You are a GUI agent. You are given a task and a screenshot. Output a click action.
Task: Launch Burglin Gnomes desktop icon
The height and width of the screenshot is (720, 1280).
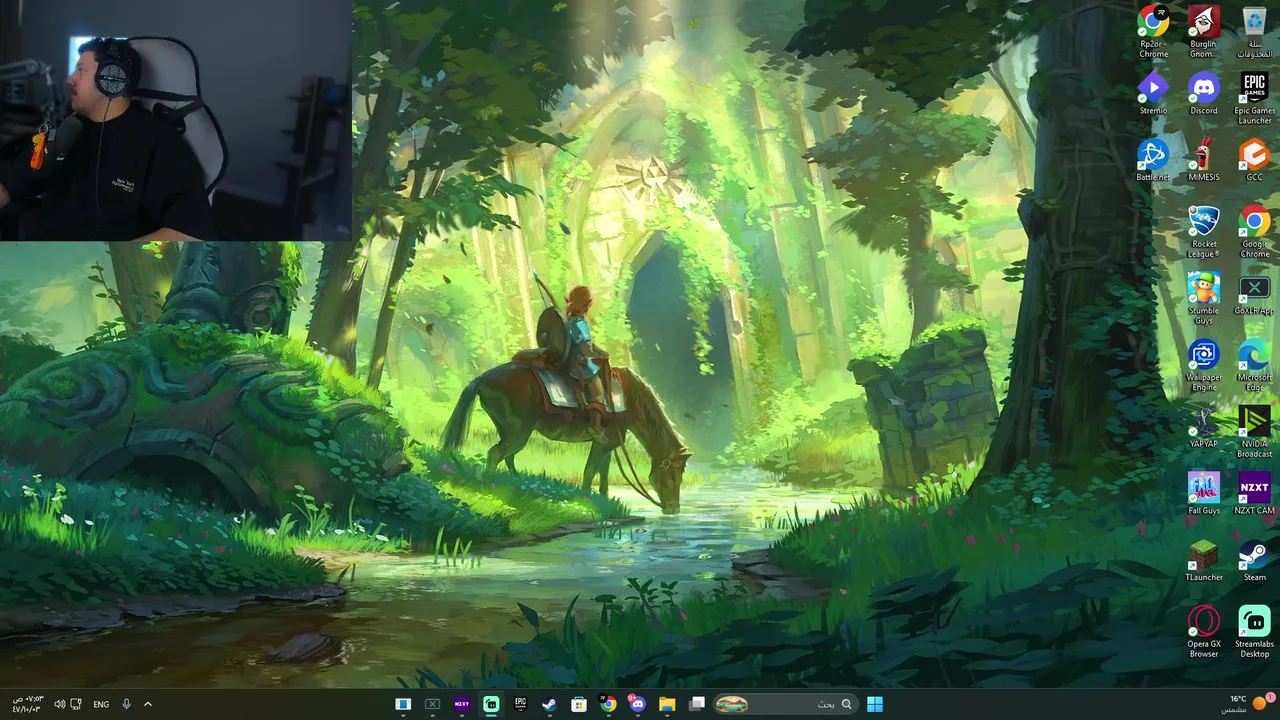pos(1203,31)
